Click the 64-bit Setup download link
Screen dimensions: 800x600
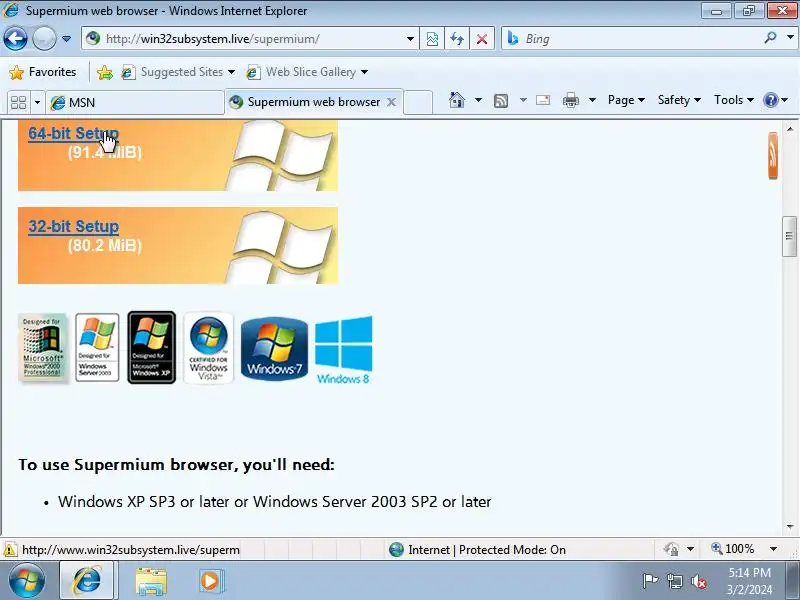pyautogui.click(x=73, y=133)
